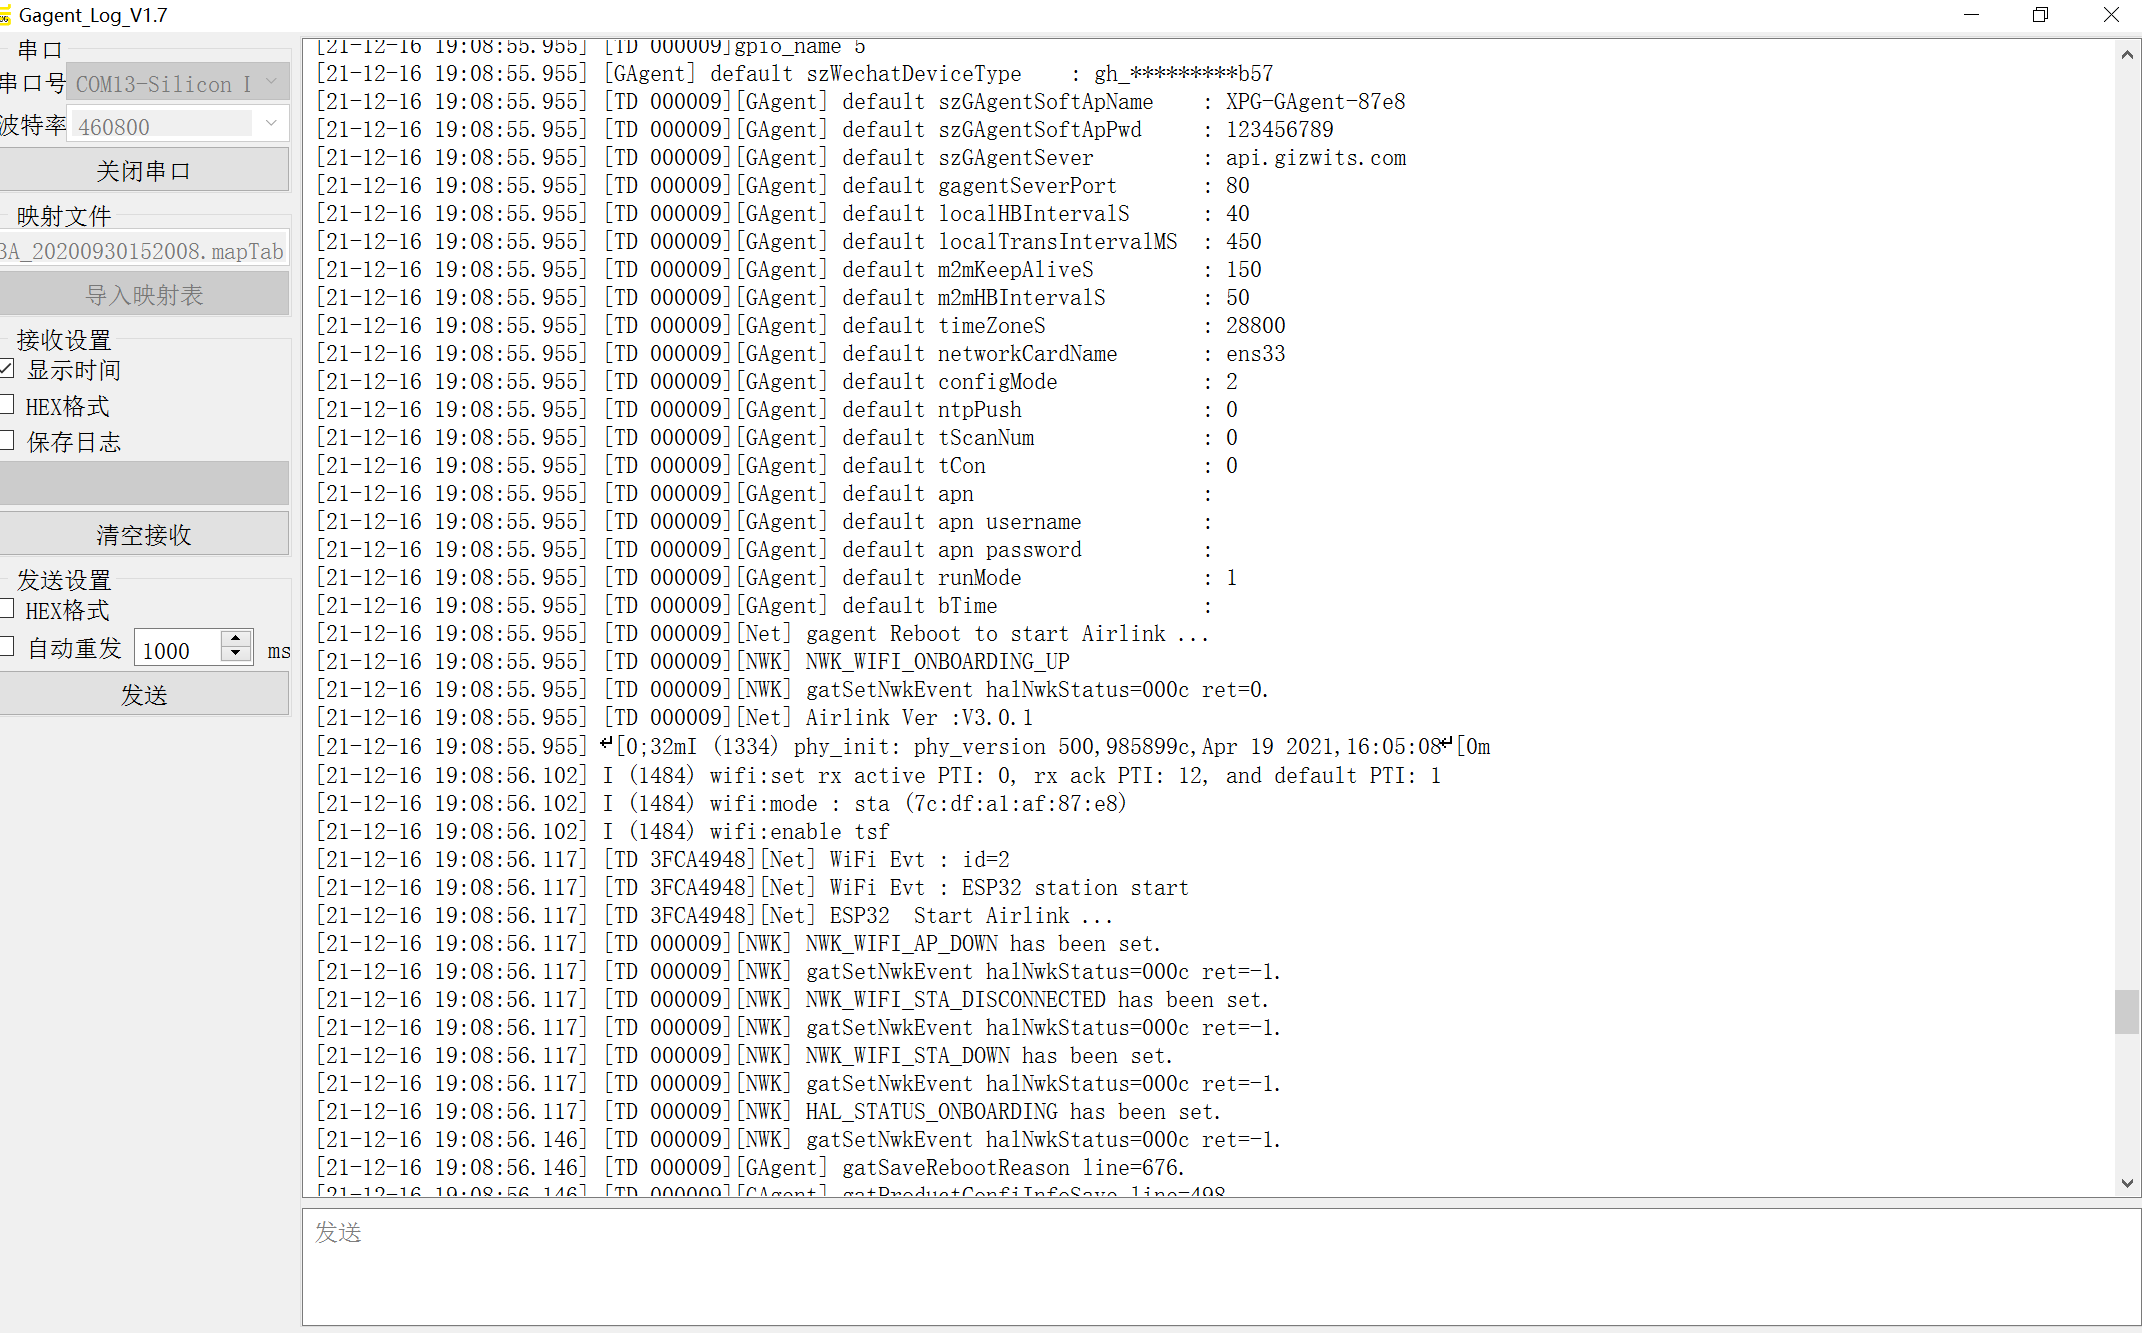Screen dimensions: 2142x1333
Task: Close the Gagent_Log window
Action: (2110, 15)
